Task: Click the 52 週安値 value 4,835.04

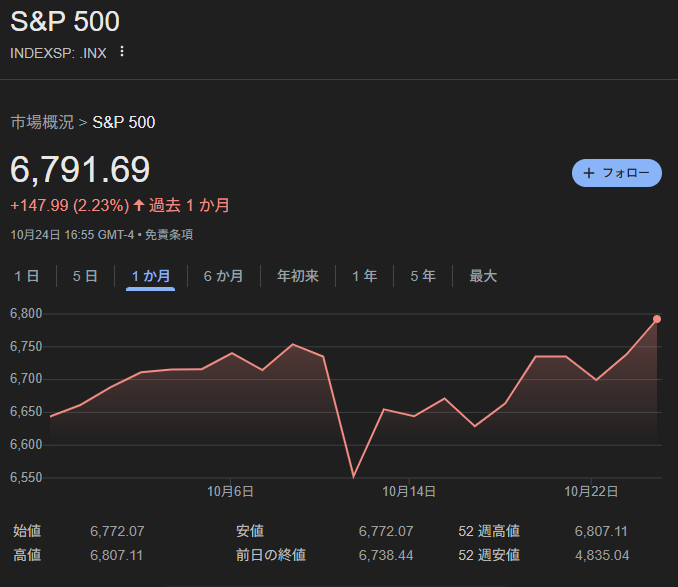Action: coord(602,555)
